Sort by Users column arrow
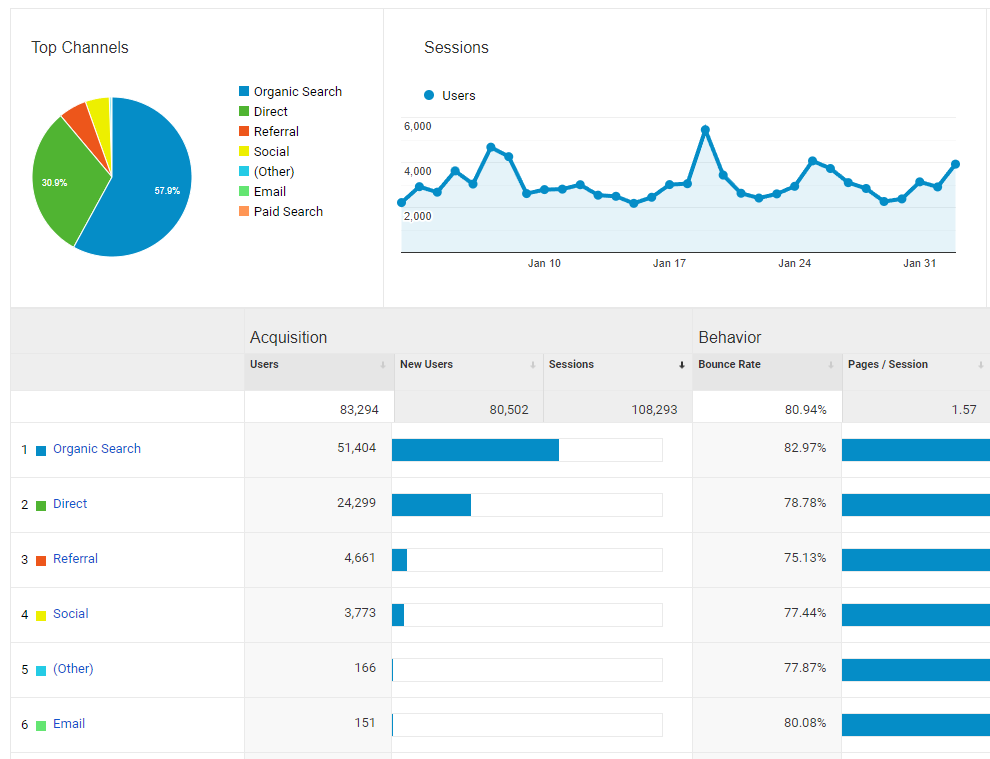Screen dimensions: 990x759 click(383, 366)
